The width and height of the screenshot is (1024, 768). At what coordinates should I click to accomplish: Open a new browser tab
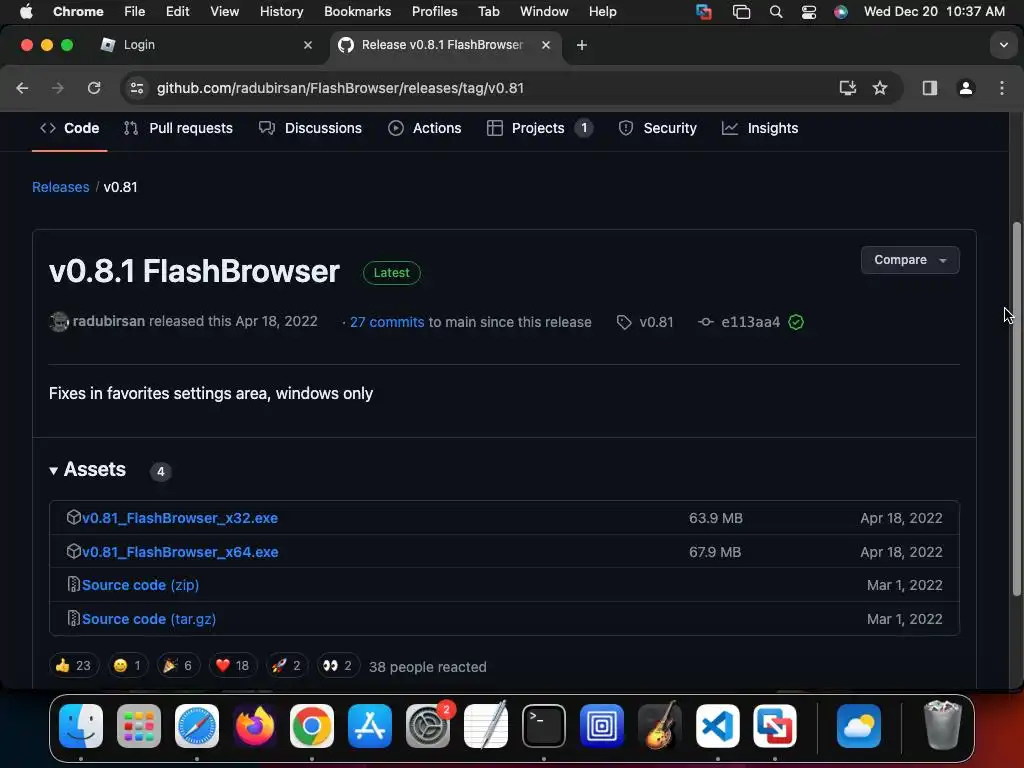pos(581,45)
